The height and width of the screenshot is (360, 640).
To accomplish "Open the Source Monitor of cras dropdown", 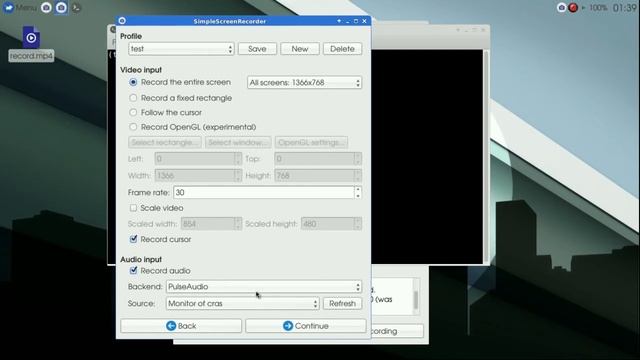I will pyautogui.click(x=242, y=304).
